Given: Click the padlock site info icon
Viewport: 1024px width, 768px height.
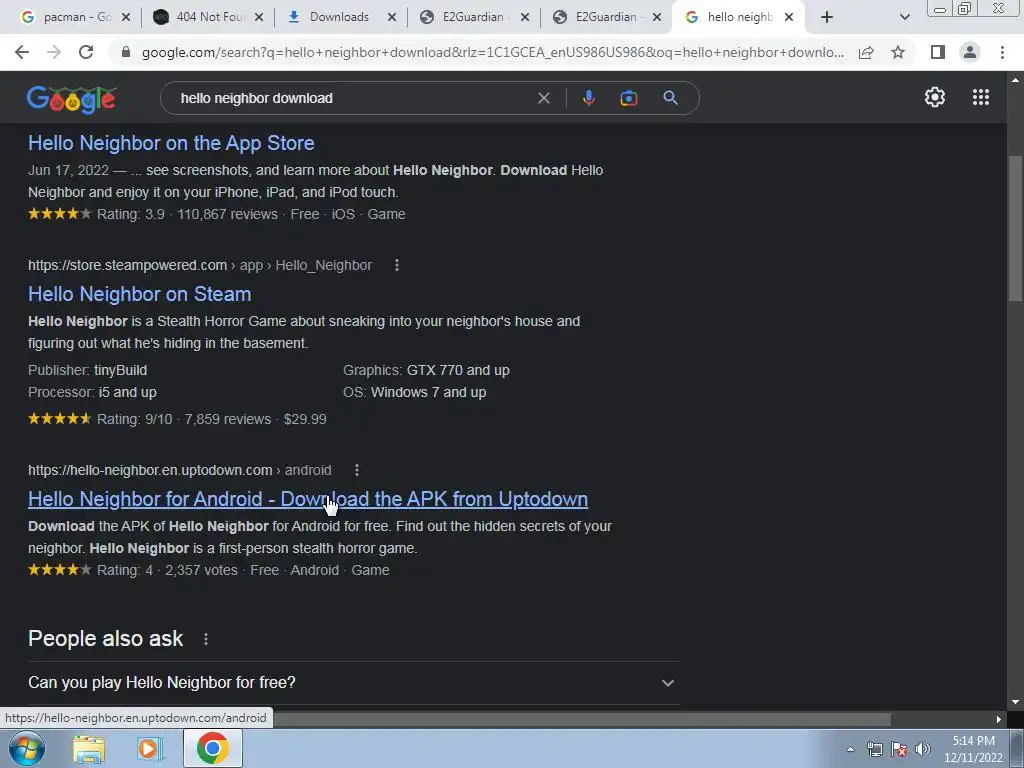Looking at the screenshot, I should [126, 52].
